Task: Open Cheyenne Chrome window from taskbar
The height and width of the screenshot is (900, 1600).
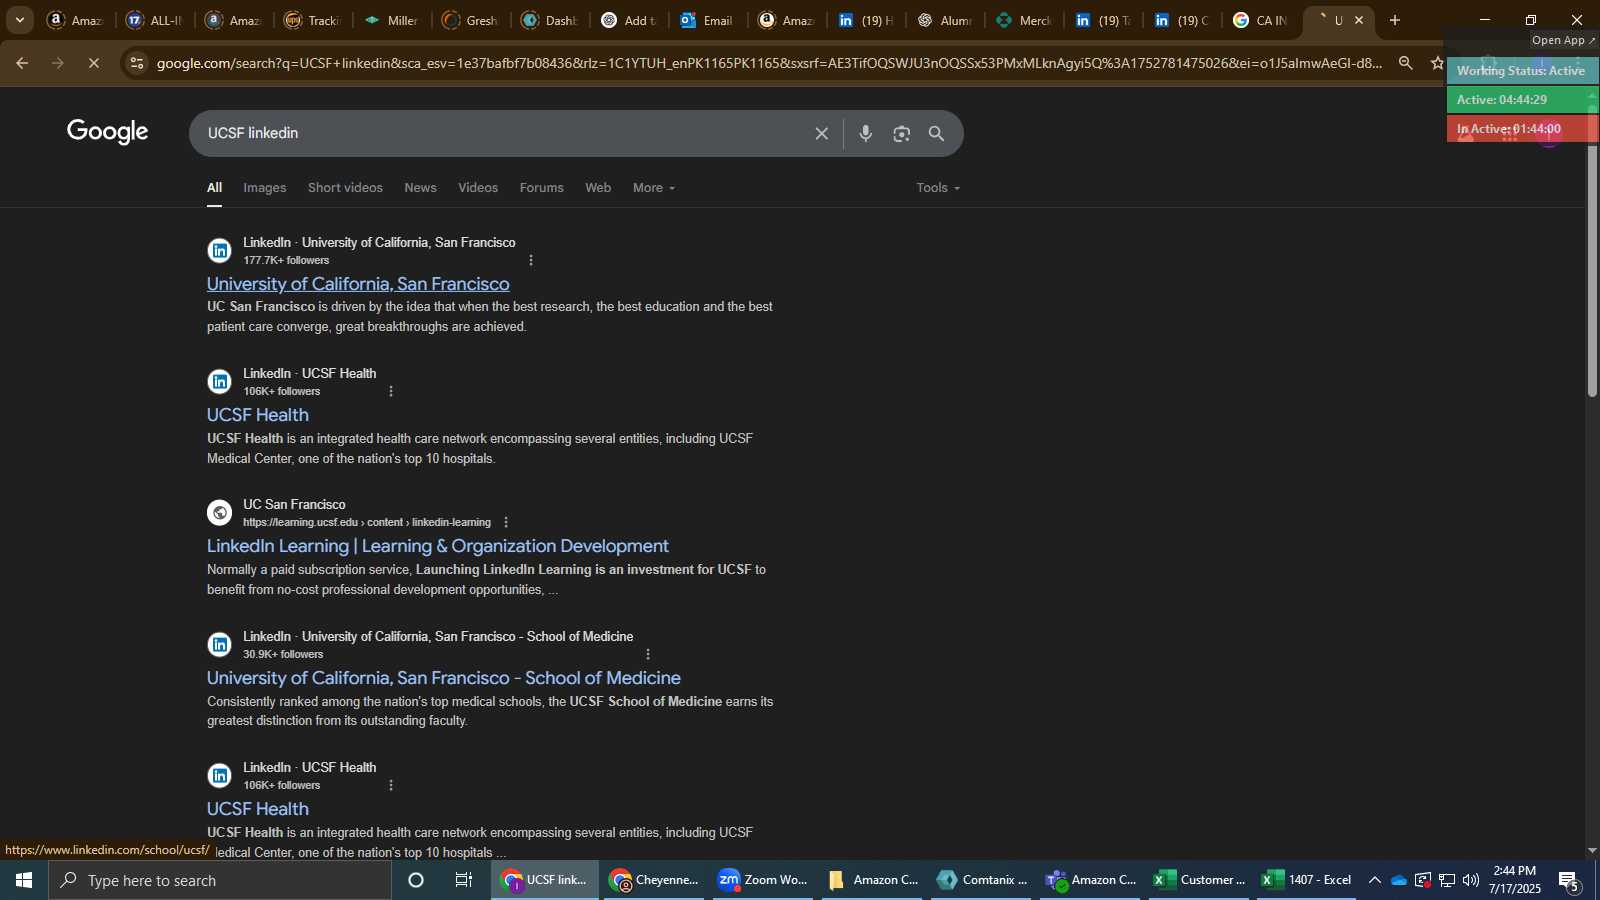Action: pos(655,880)
